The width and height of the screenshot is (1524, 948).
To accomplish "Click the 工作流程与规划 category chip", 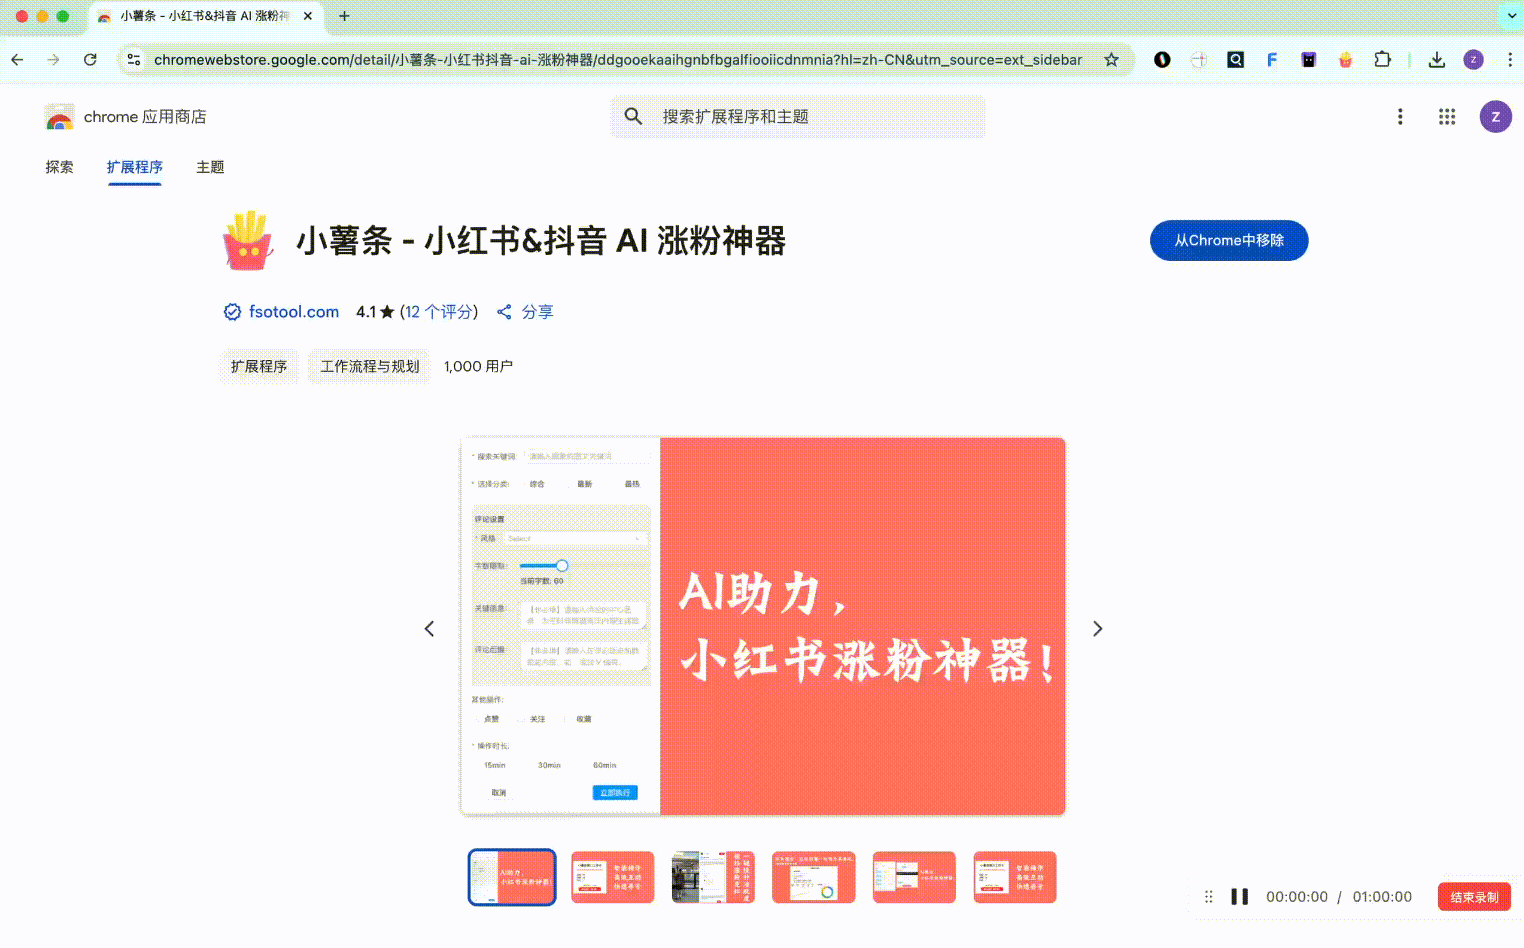I will click(370, 367).
